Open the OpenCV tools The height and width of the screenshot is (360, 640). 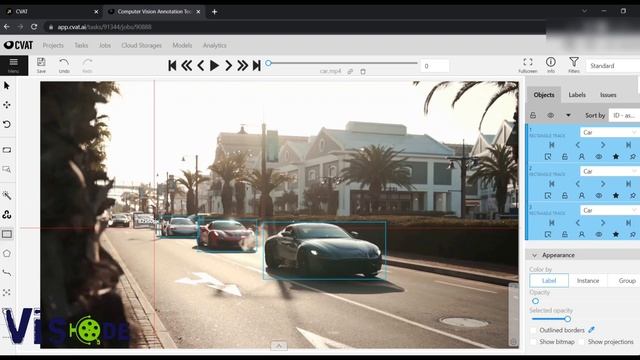point(7,214)
